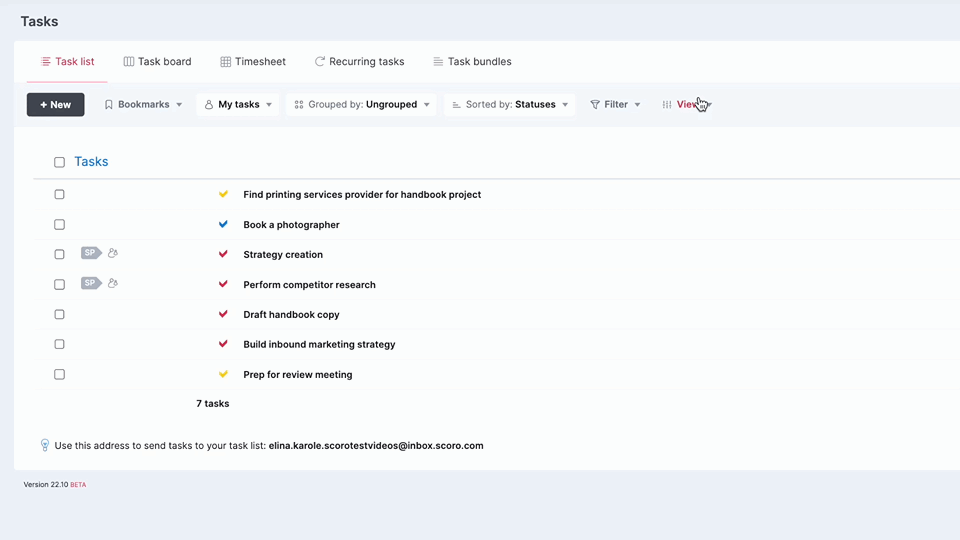Select all tasks with the header checkbox
Screen dimensions: 960x540
point(59,162)
